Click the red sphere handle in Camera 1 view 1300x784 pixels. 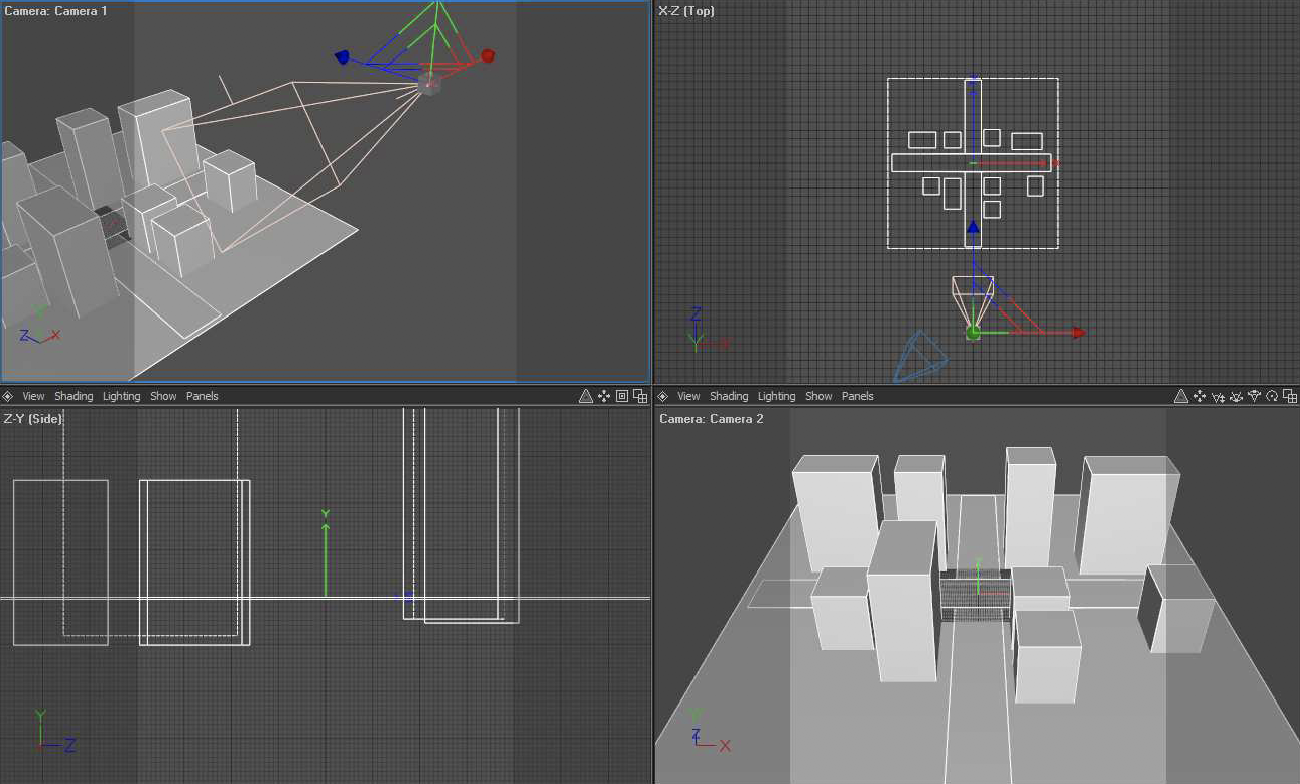point(488,56)
